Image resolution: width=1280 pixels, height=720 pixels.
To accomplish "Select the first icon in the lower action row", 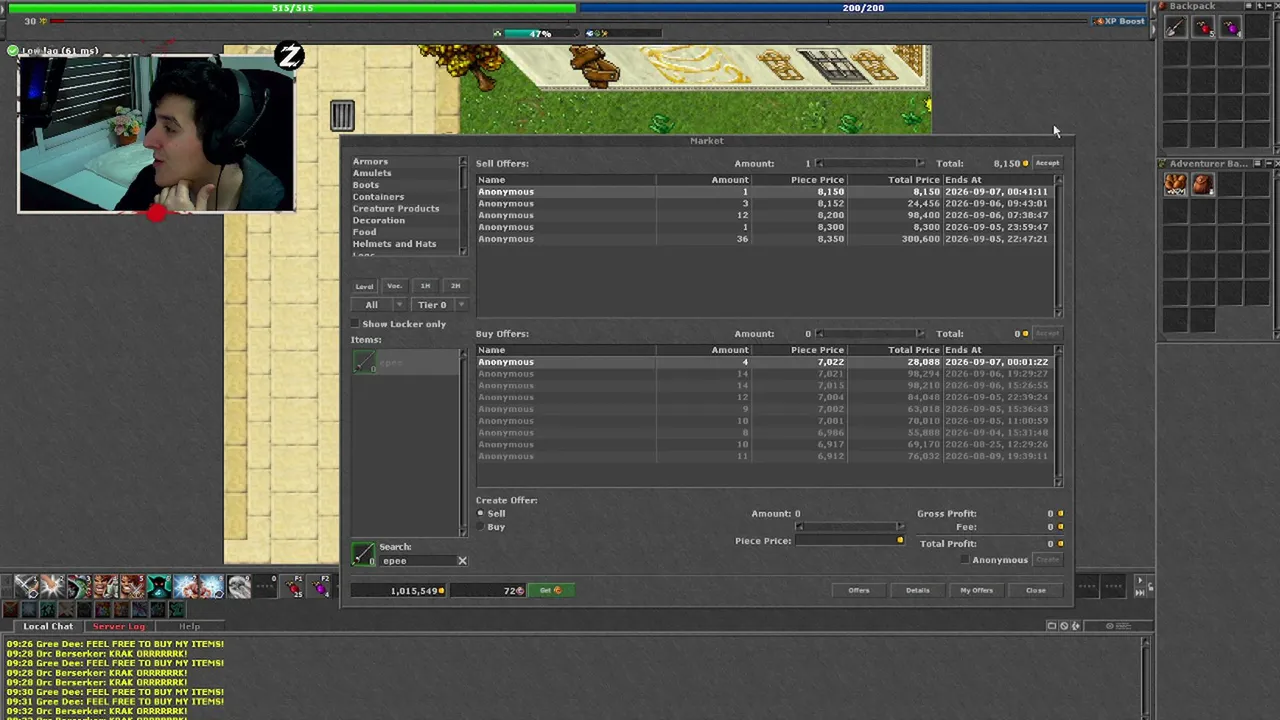I will coord(10,609).
